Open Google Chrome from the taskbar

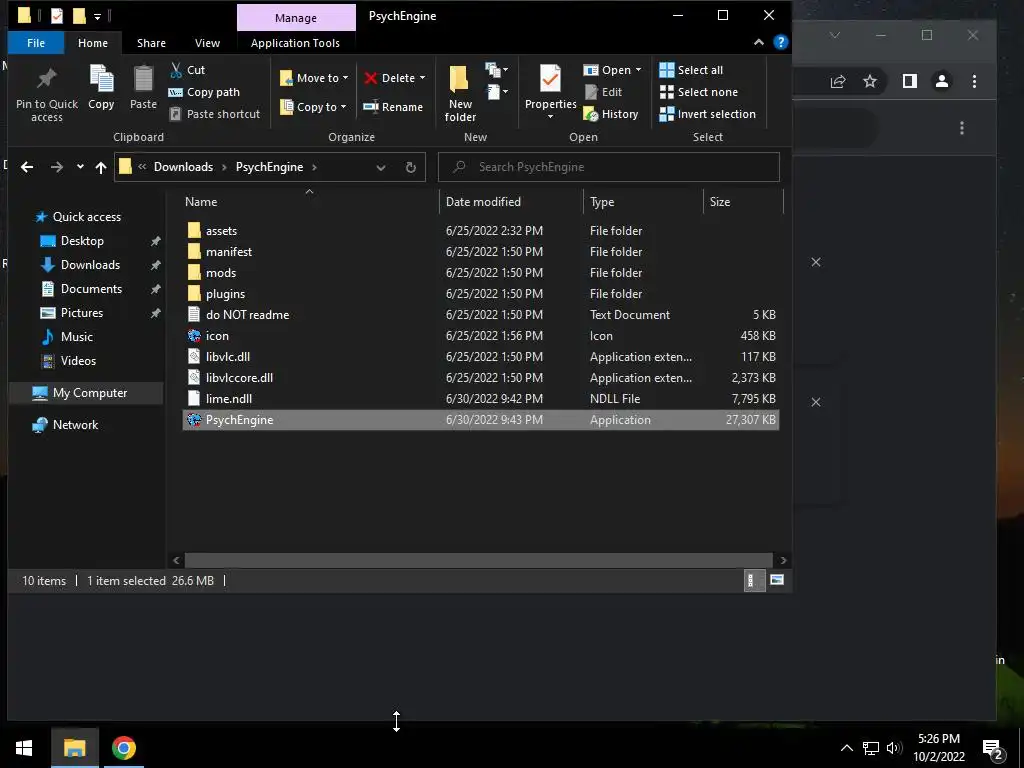pyautogui.click(x=123, y=748)
